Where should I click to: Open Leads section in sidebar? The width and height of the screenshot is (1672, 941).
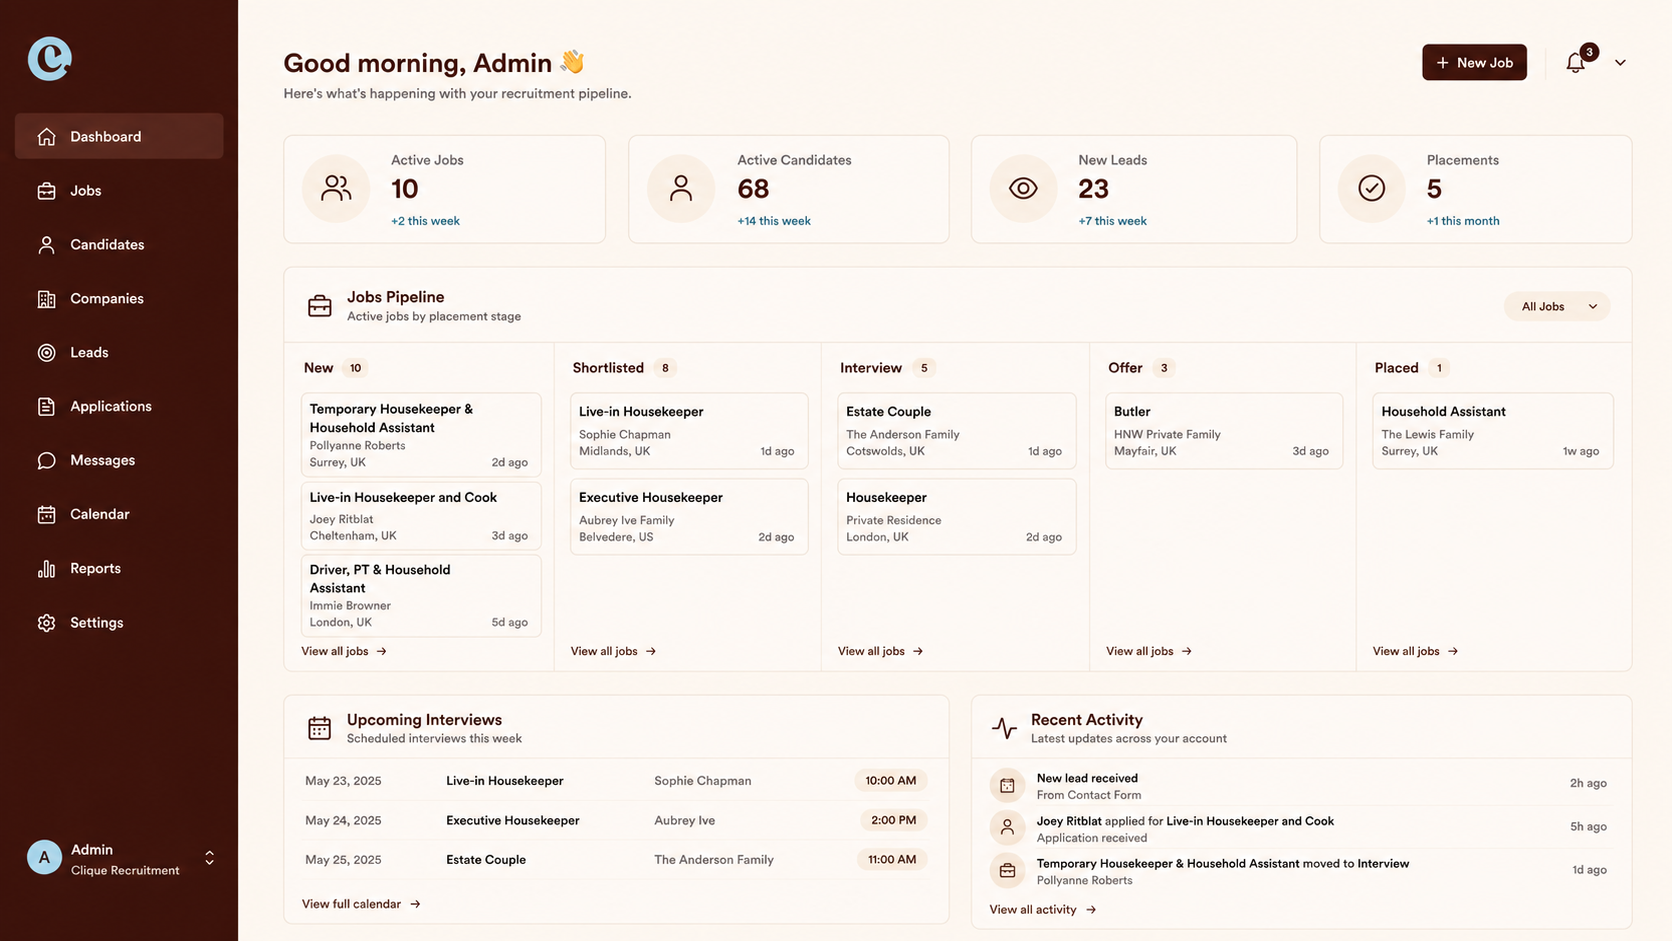point(119,352)
